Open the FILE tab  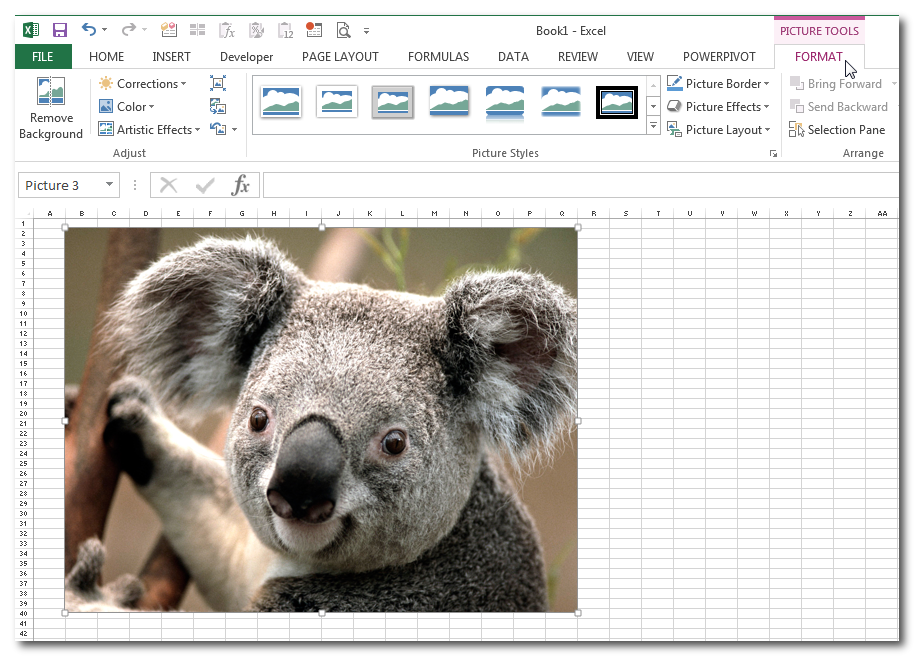[x=43, y=57]
